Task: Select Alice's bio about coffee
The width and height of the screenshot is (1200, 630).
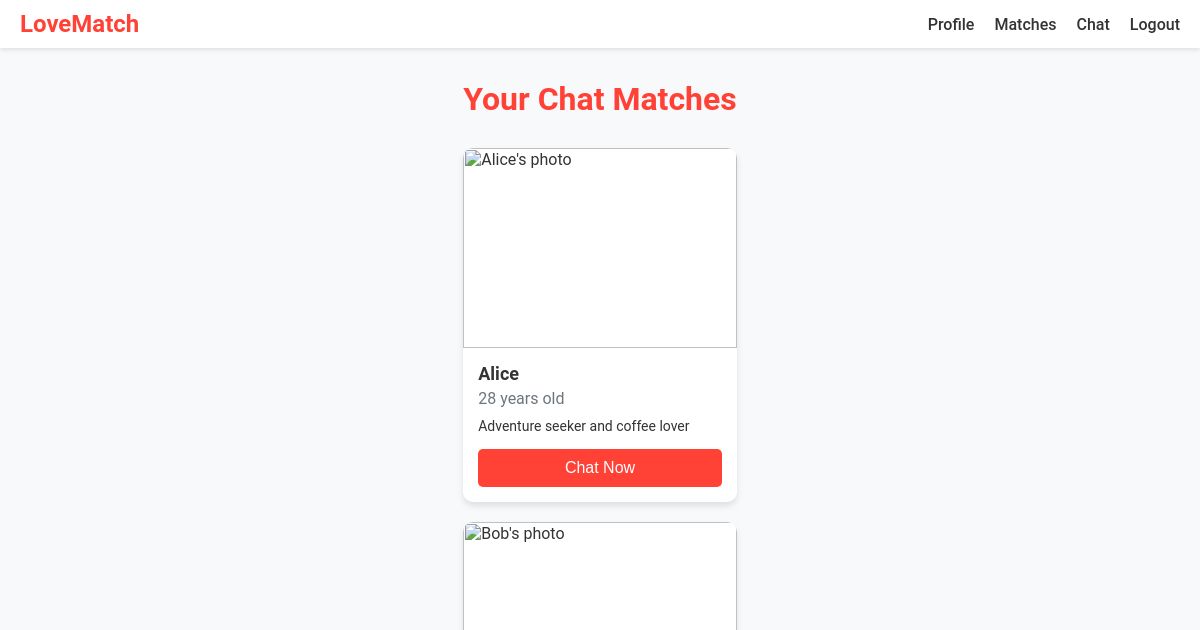Action: point(584,426)
